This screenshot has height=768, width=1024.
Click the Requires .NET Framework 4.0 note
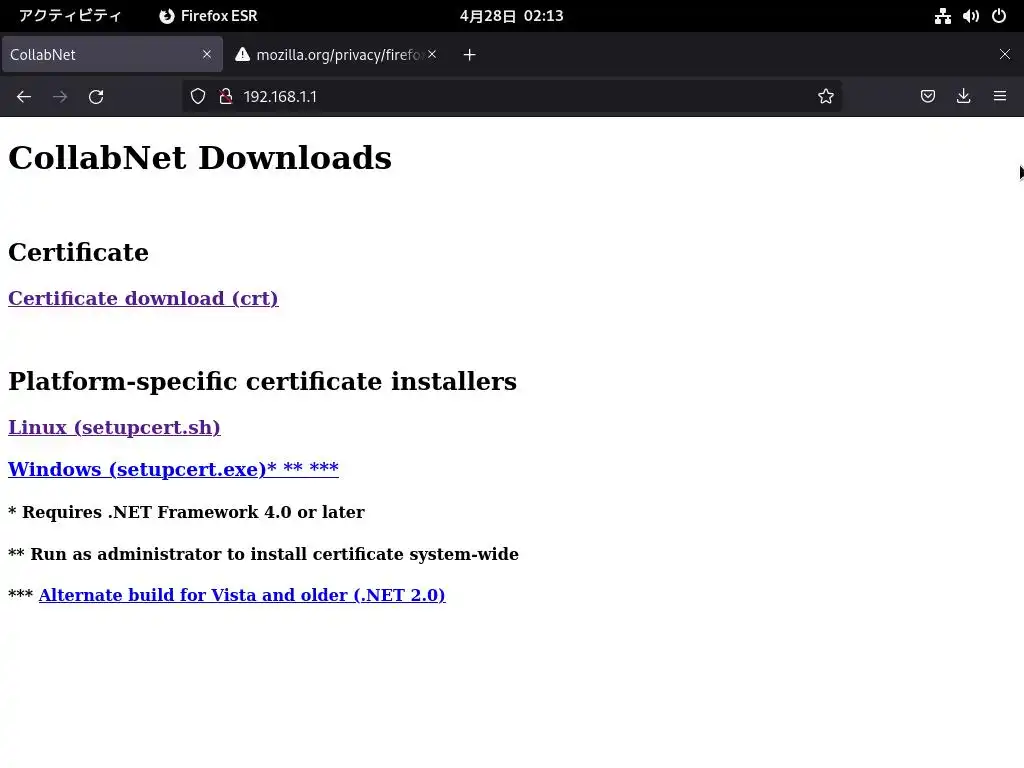[186, 512]
